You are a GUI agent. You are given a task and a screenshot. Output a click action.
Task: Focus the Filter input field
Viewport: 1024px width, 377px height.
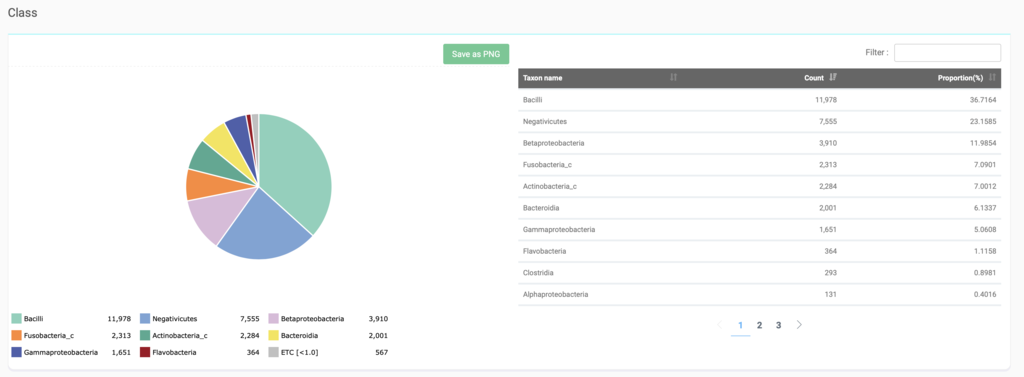(947, 53)
